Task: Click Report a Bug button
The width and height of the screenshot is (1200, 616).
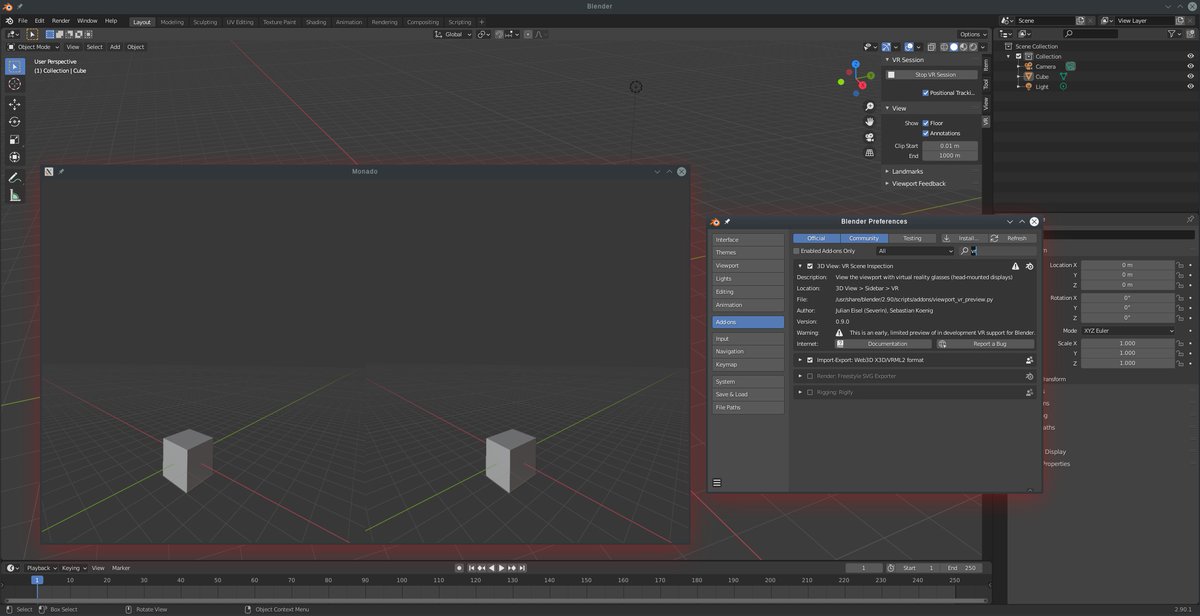Action: [x=985, y=343]
